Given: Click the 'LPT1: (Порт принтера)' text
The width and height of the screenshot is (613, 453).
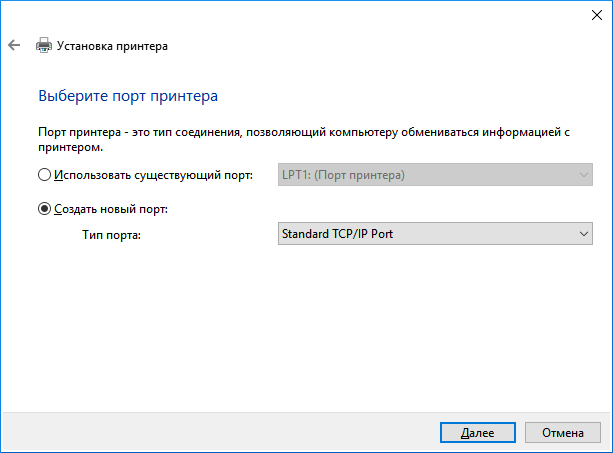Looking at the screenshot, I should [343, 176].
